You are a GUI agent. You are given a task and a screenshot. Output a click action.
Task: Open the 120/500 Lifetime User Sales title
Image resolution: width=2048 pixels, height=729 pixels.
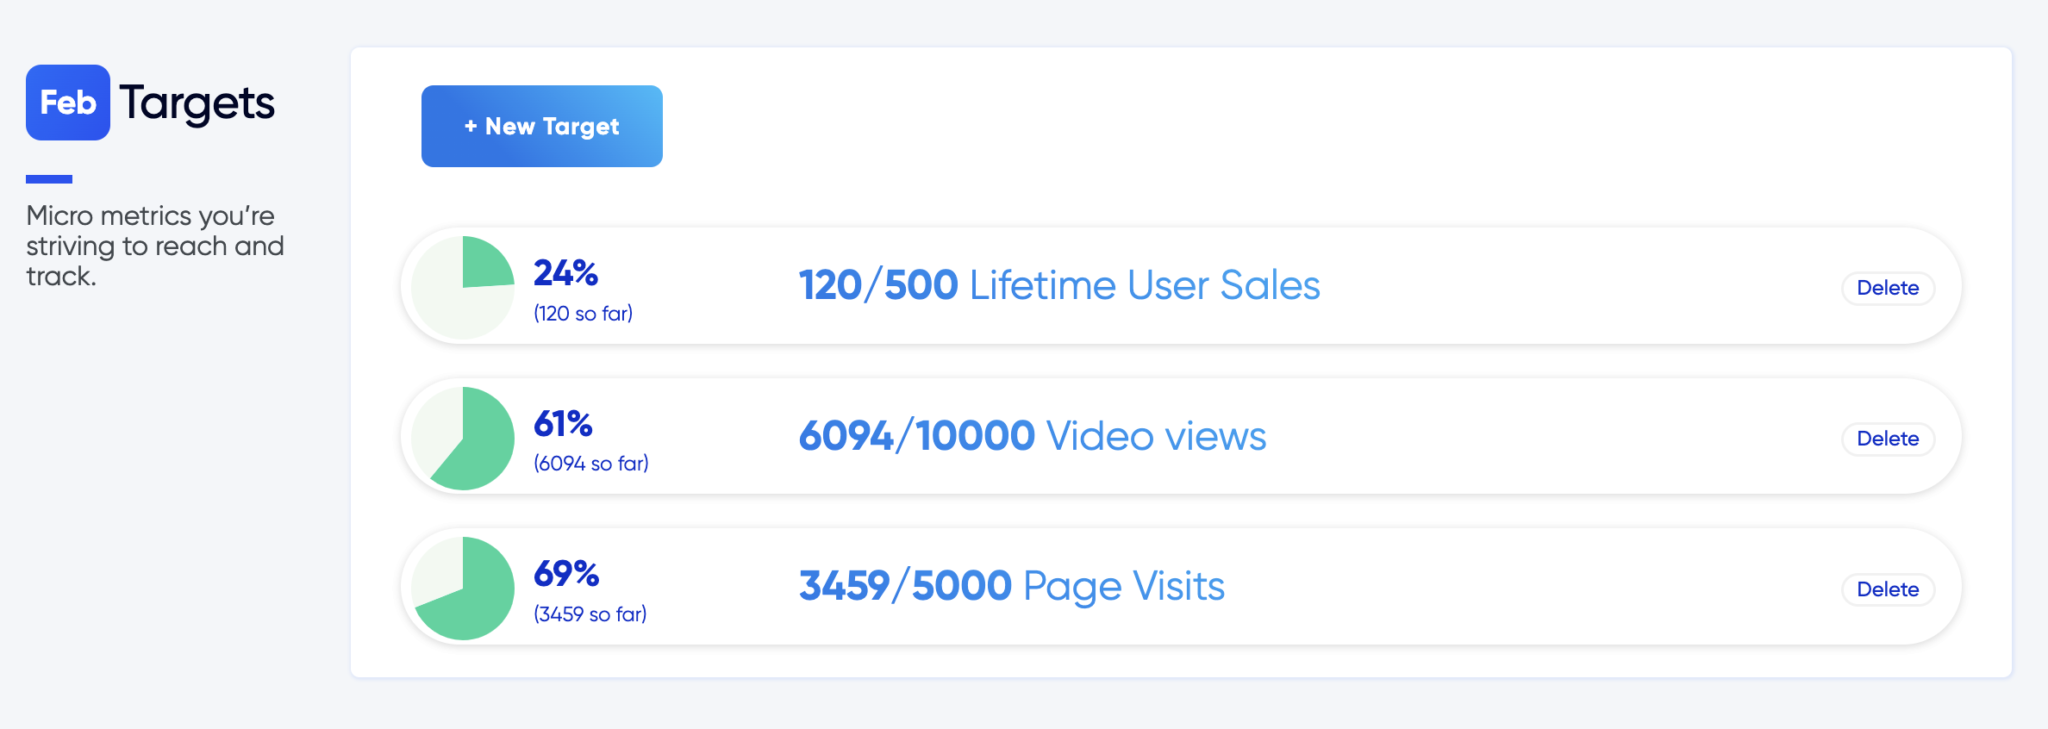(x=1059, y=286)
